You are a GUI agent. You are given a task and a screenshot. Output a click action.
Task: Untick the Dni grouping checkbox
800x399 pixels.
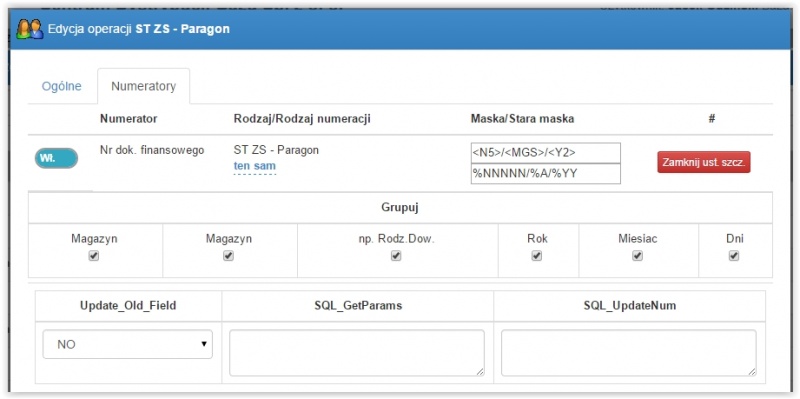(x=734, y=256)
